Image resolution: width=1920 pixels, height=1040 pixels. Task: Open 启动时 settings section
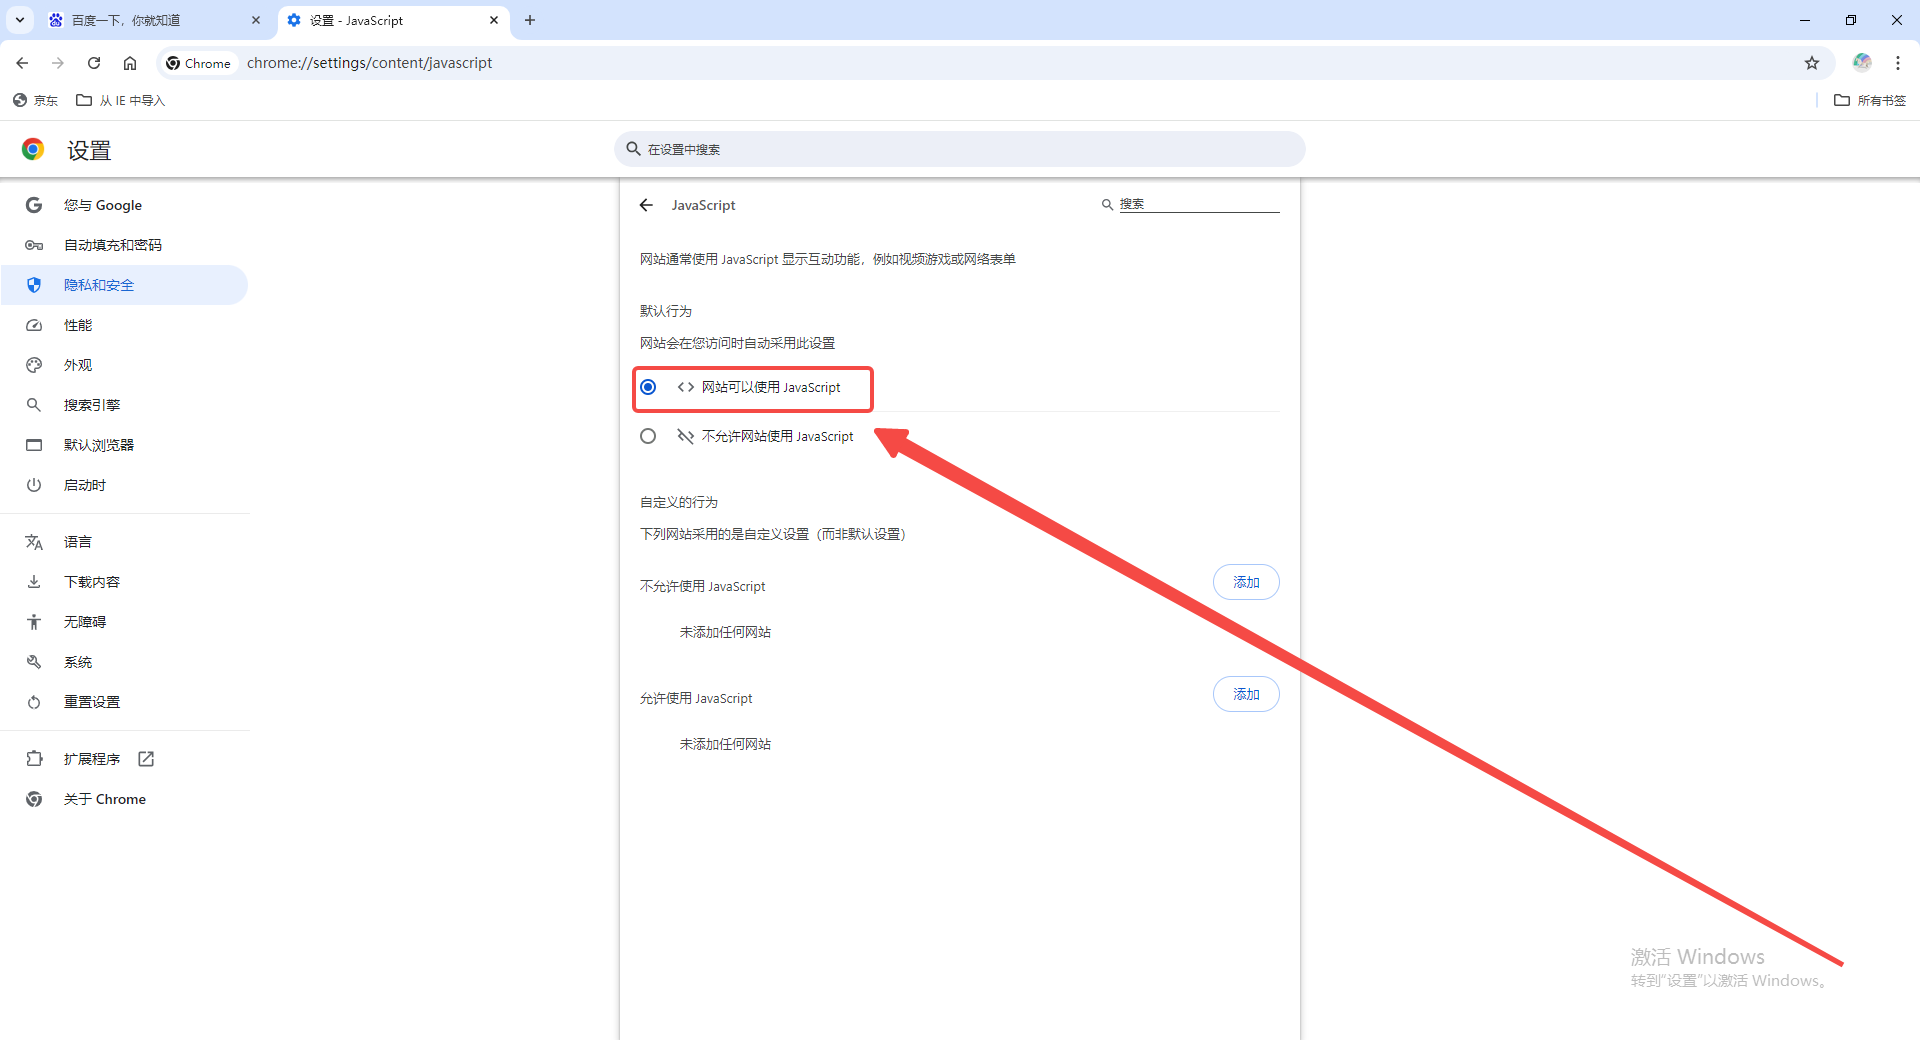pos(124,485)
